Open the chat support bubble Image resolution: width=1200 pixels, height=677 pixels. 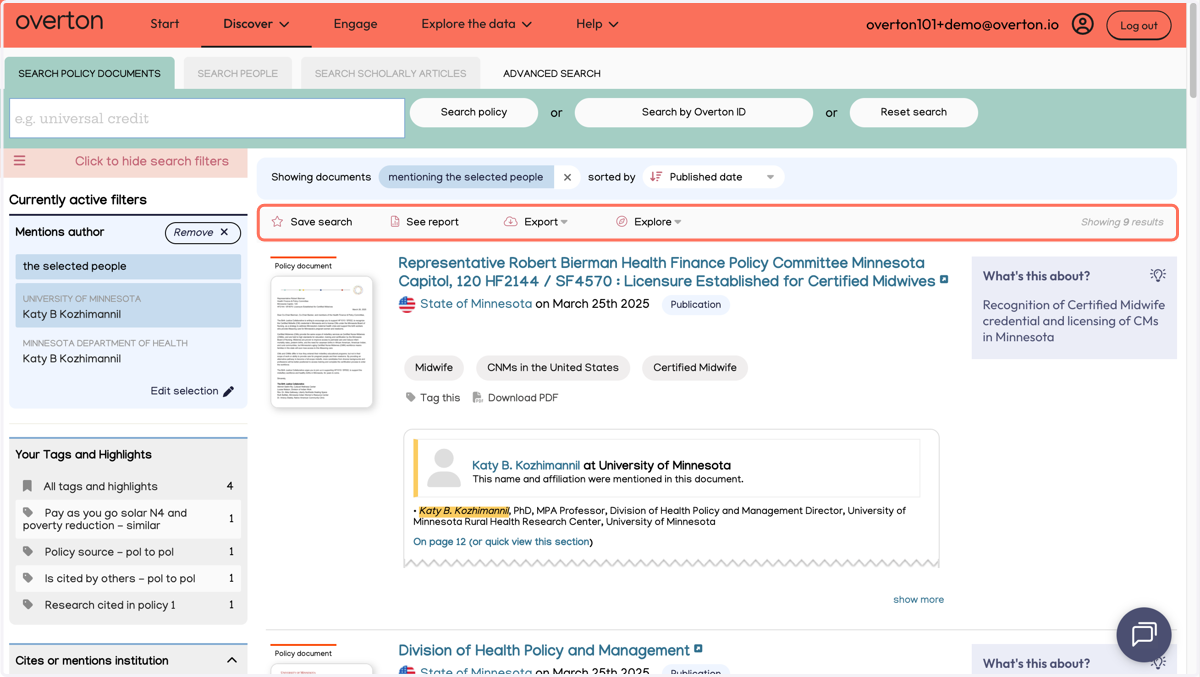(x=1144, y=634)
